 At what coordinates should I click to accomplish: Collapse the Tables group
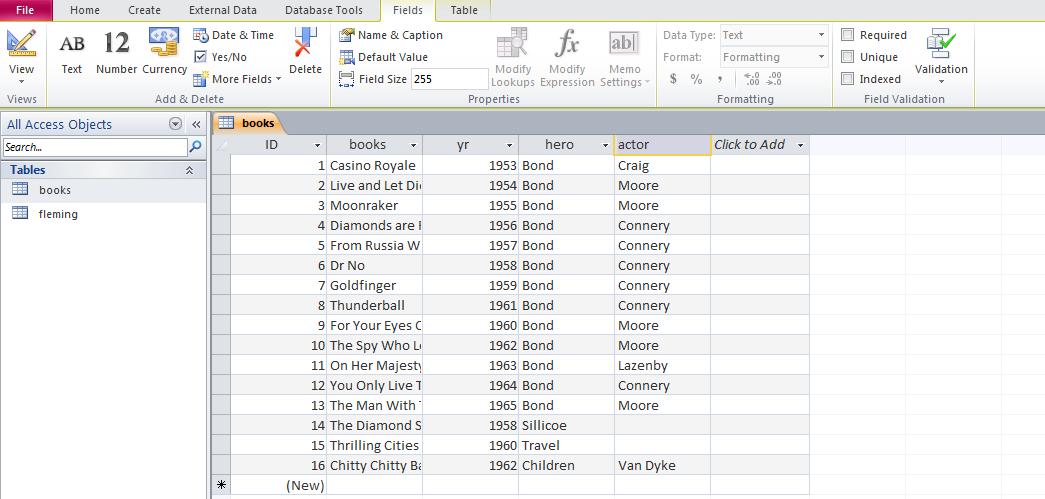[189, 171]
